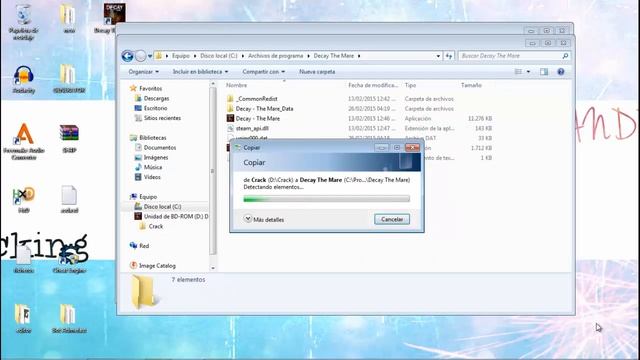Select Image Catalog in the navigation pane
This screenshot has width=640, height=360.
153,265
